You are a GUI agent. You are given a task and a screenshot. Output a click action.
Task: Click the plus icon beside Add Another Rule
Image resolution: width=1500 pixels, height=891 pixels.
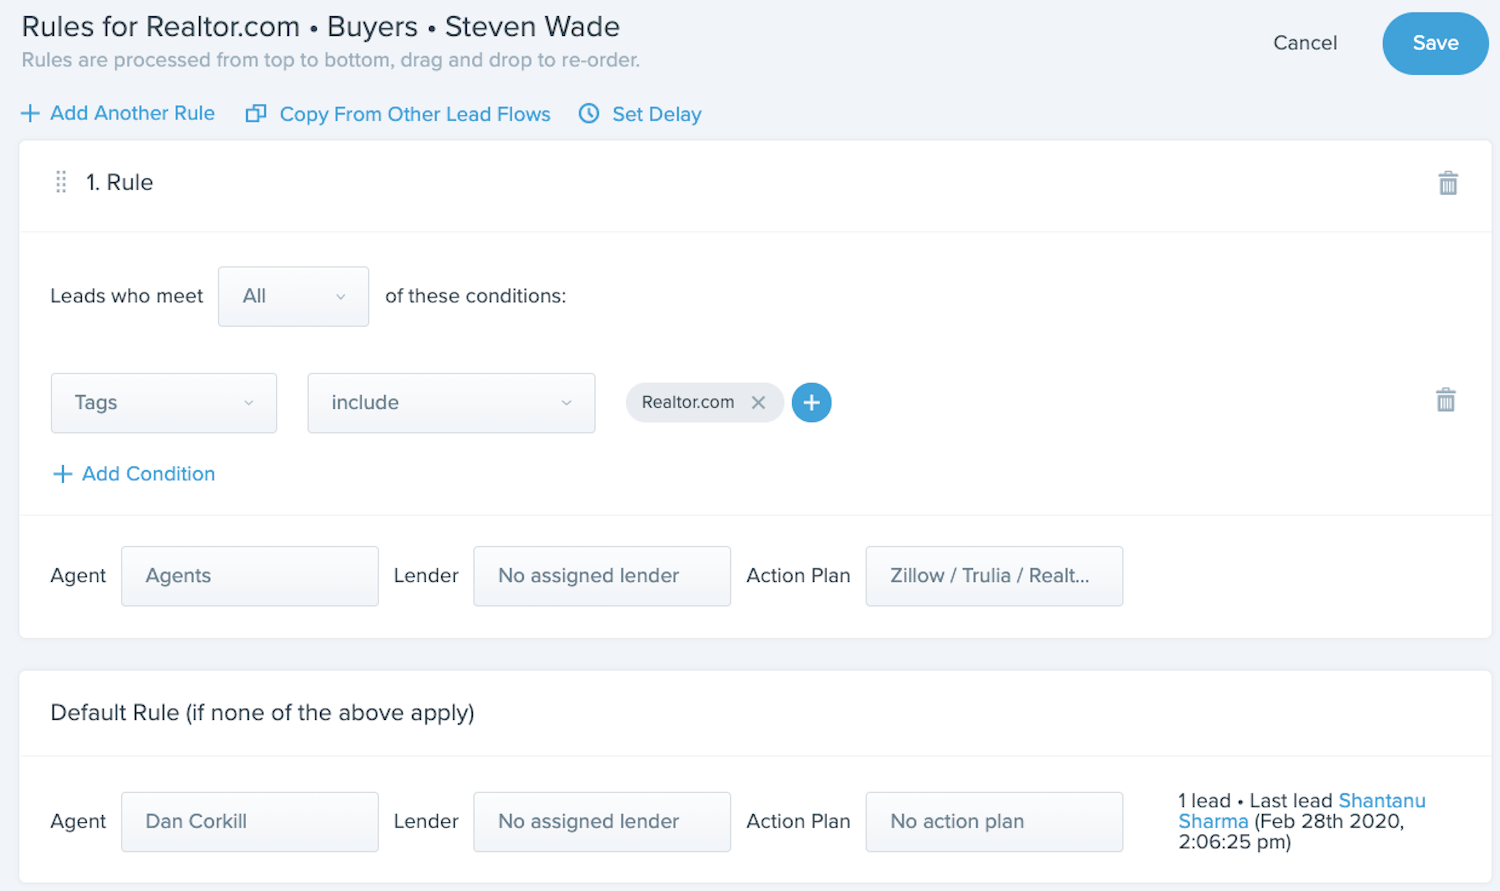coord(30,113)
